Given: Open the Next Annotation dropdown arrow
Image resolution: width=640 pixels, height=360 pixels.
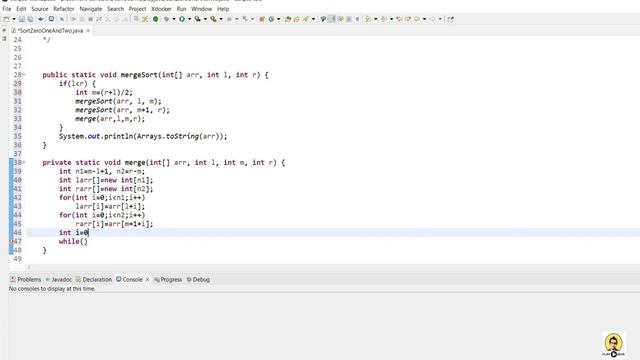Looking at the screenshot, I should click(x=376, y=19).
